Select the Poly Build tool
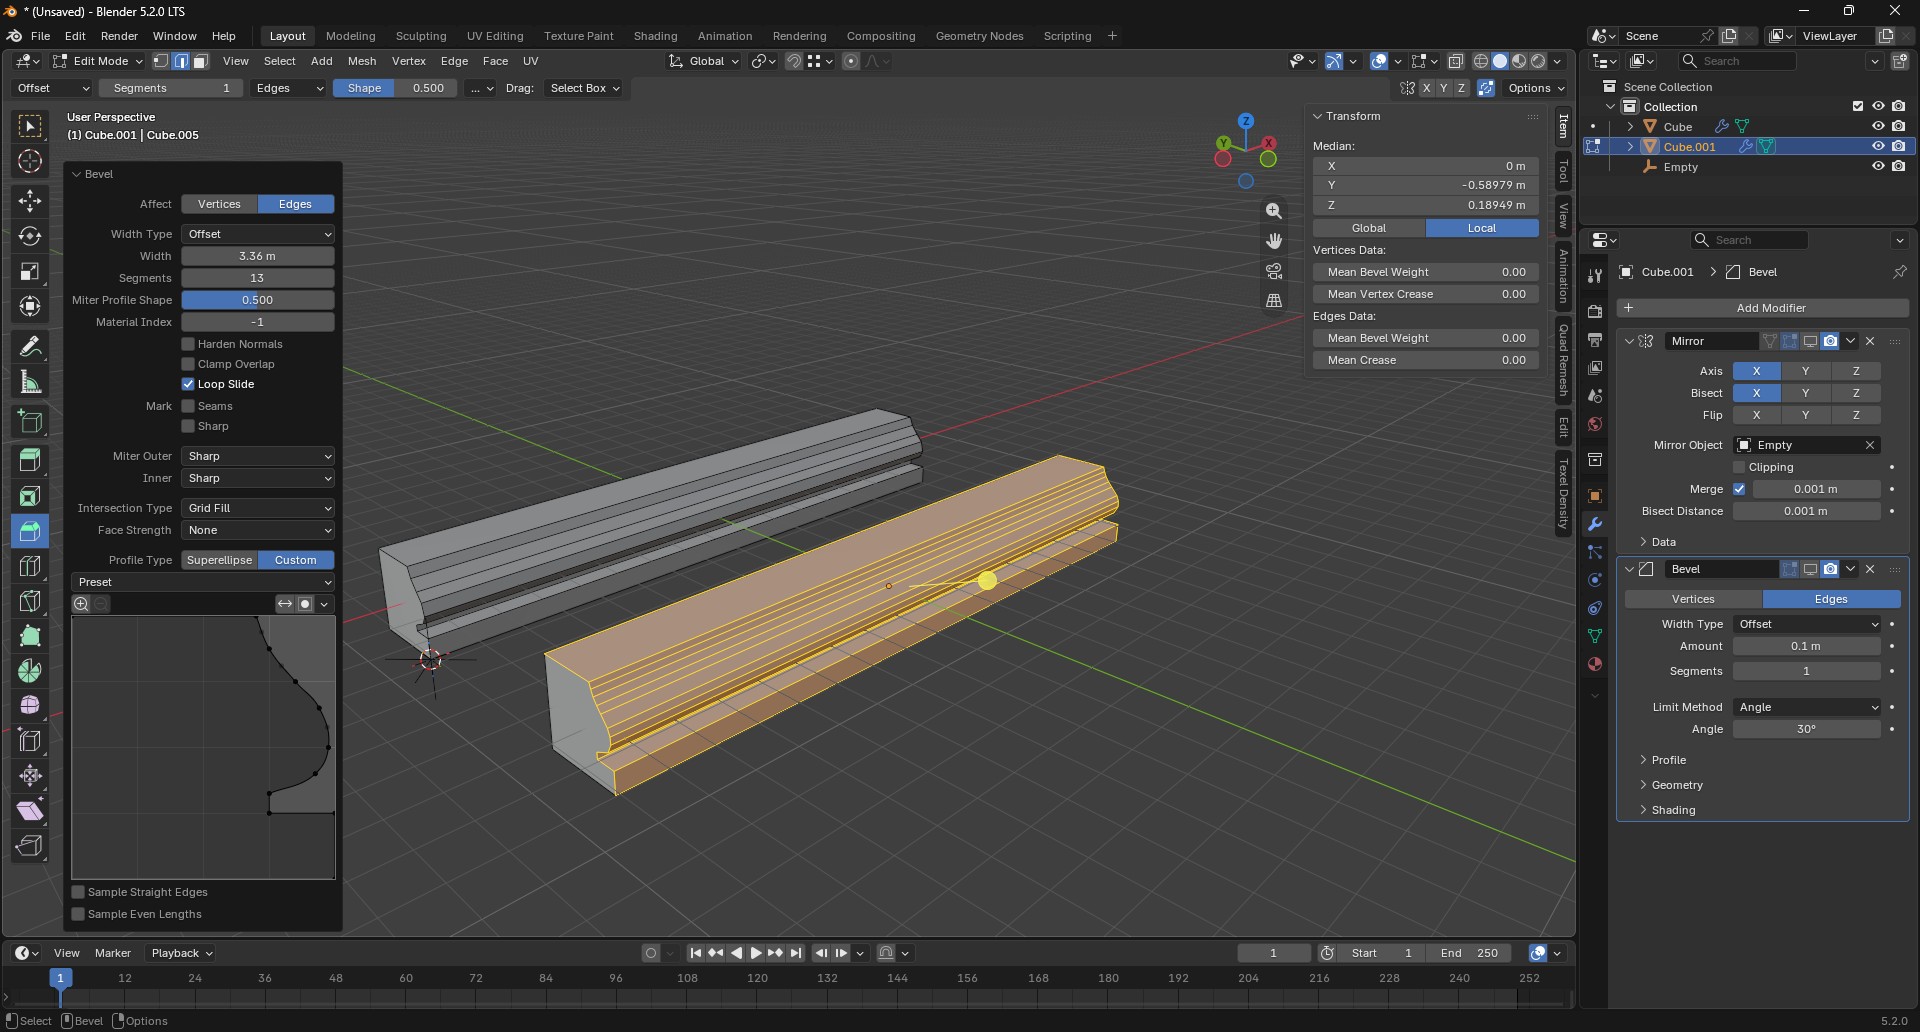This screenshot has height=1032, width=1920. click(x=30, y=636)
